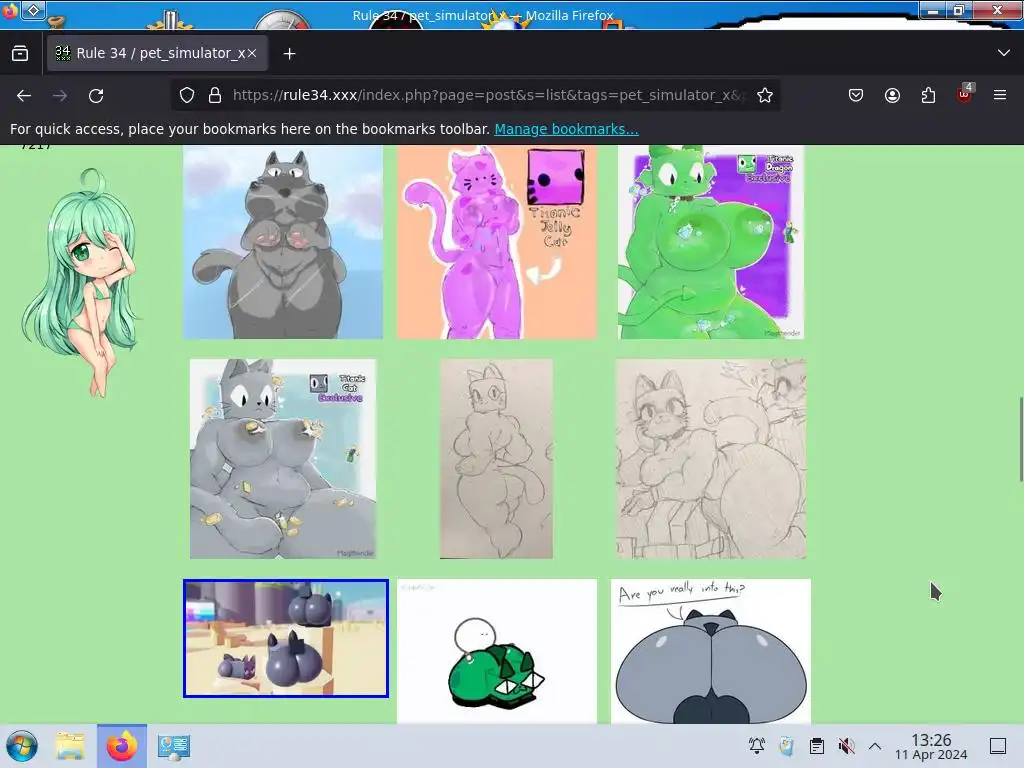Toggle the on-all-desktops pin in titlebar

33,10
